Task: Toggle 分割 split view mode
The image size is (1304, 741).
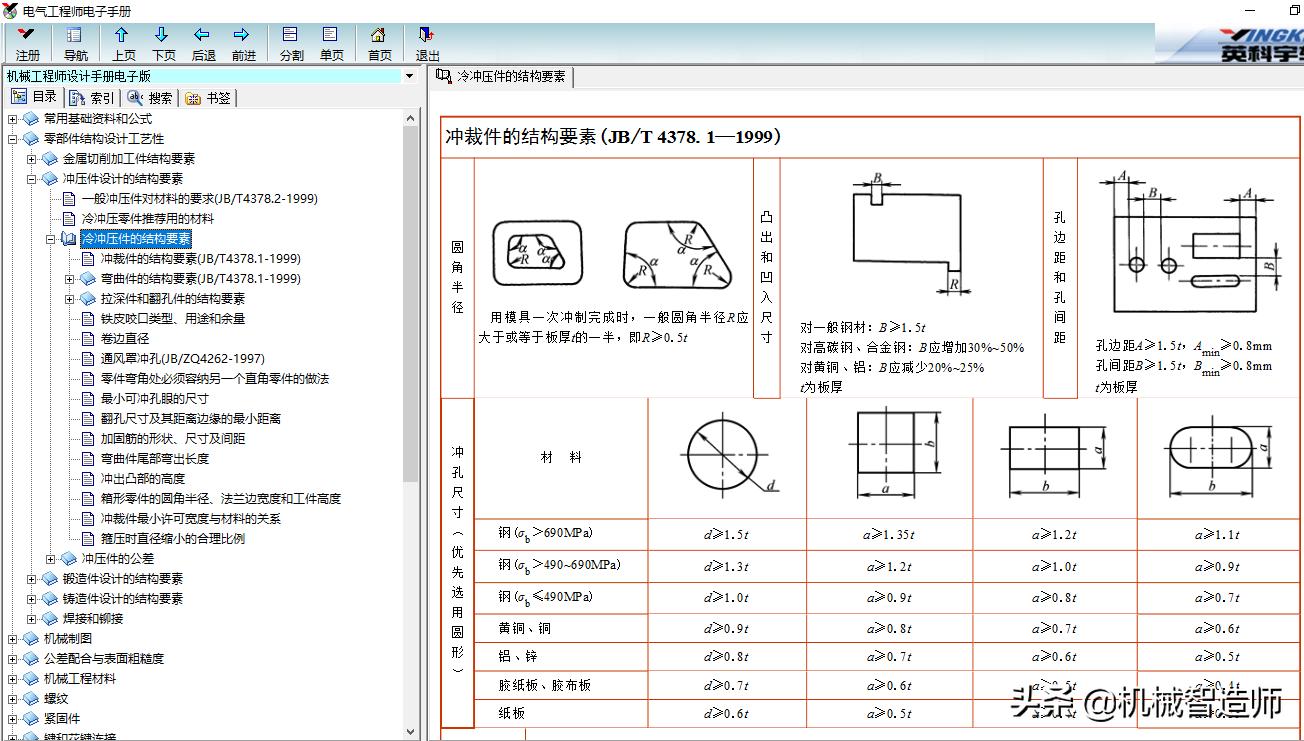Action: point(290,37)
